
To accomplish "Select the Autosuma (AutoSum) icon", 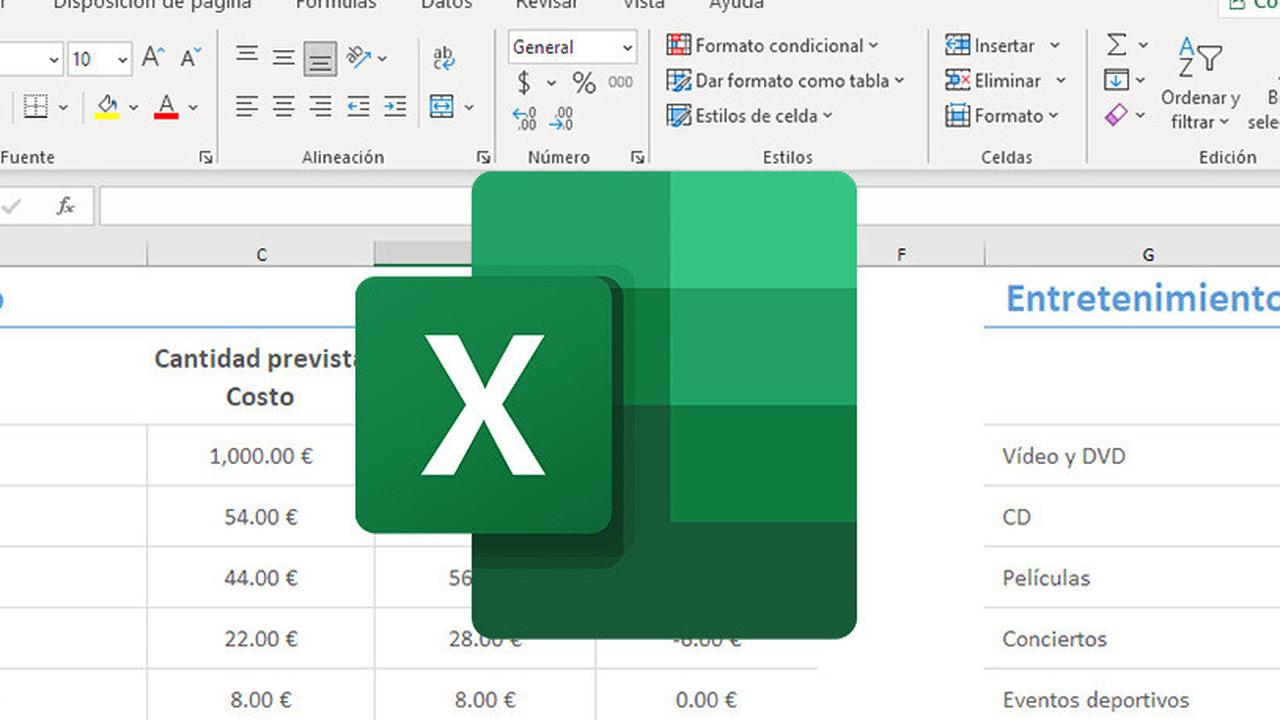I will coord(1117,45).
